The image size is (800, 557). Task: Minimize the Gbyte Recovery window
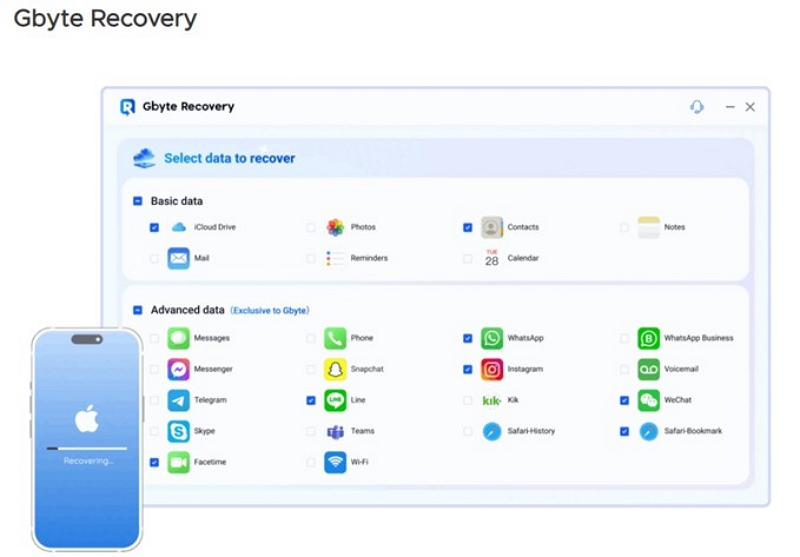(x=730, y=107)
